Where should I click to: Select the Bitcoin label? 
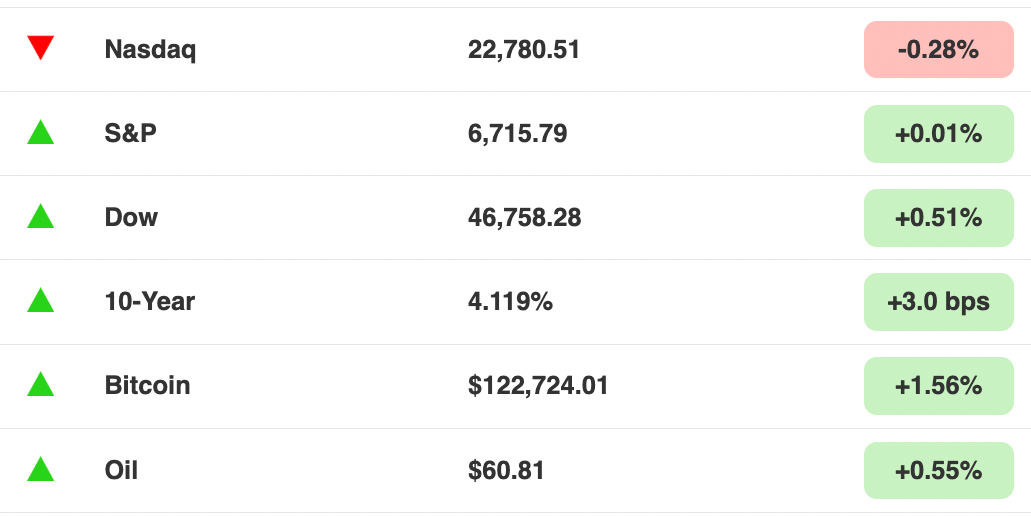coord(147,386)
